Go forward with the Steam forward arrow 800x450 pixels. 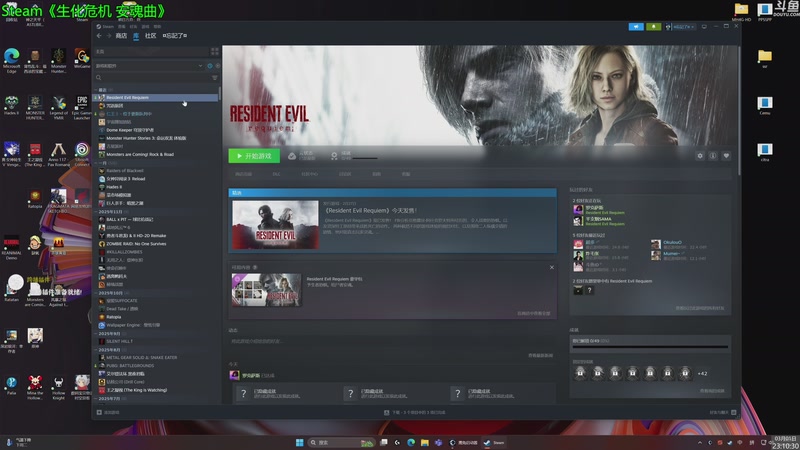click(x=109, y=36)
